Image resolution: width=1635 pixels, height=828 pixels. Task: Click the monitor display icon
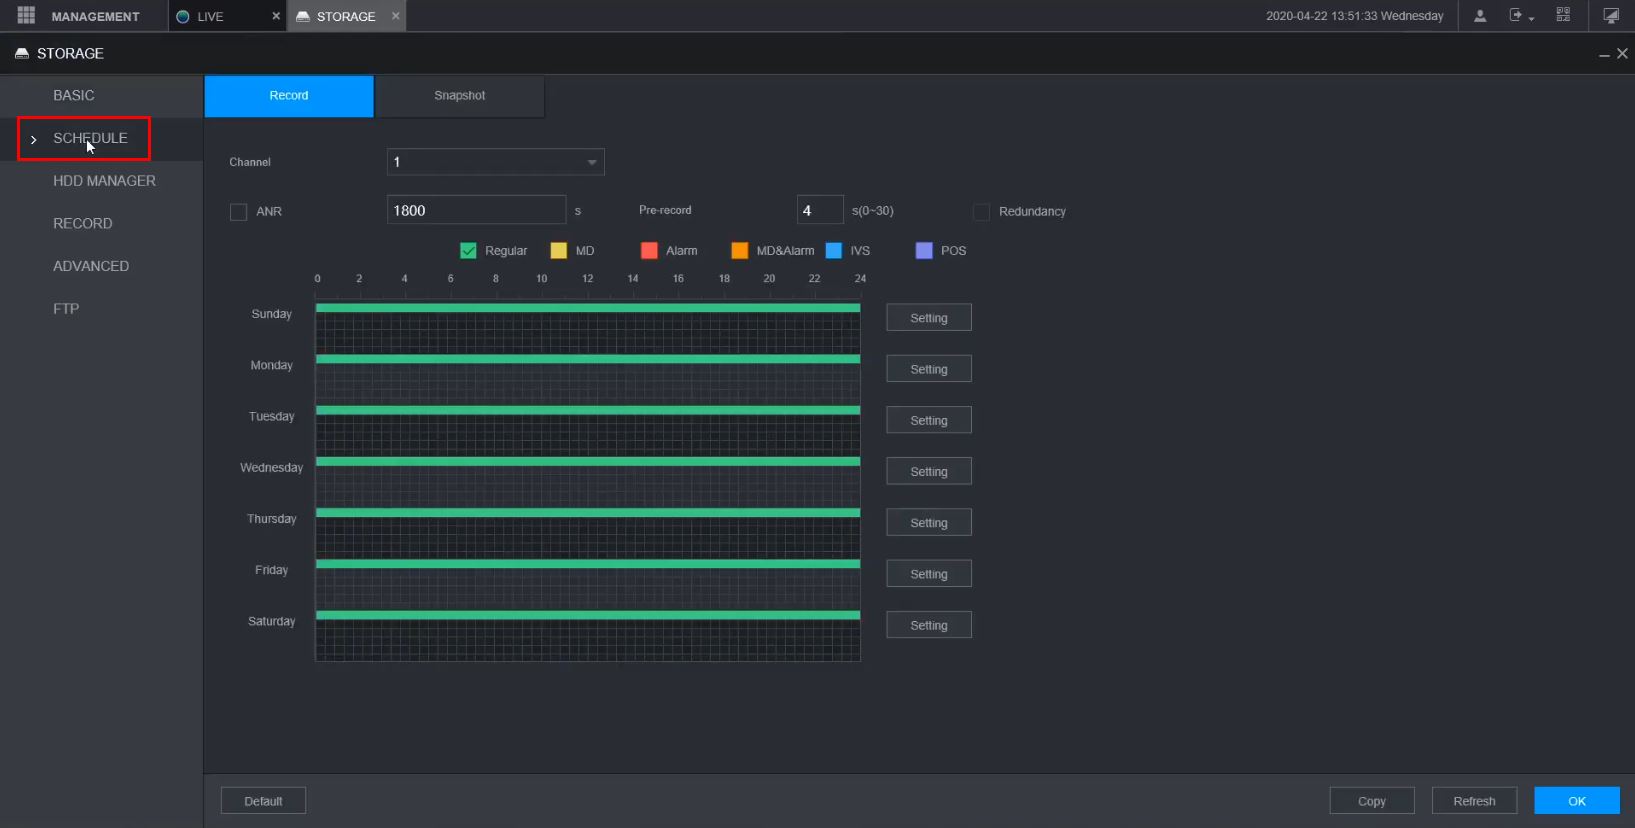click(1611, 16)
